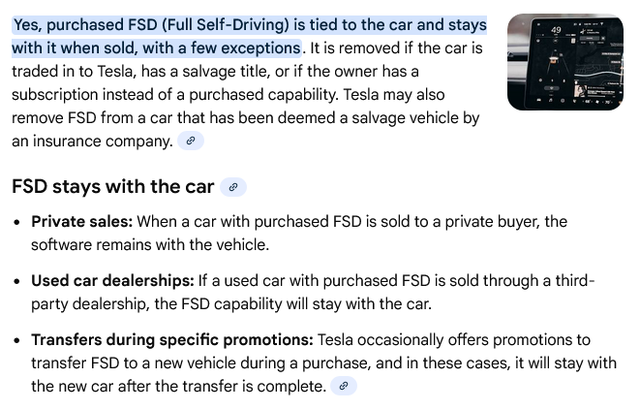The height and width of the screenshot is (410, 640).
Task: Click the bullet dot before "Used car dealerships"
Action: (x=17, y=281)
